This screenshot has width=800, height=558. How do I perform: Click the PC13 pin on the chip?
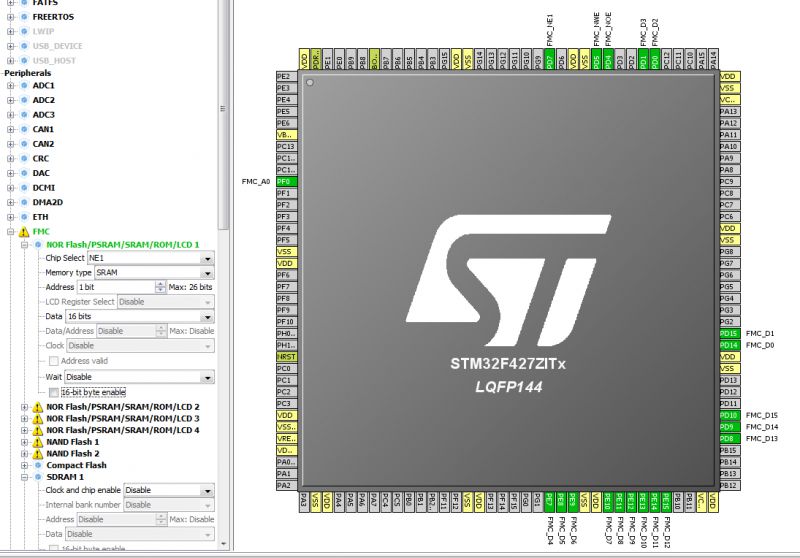tap(286, 147)
